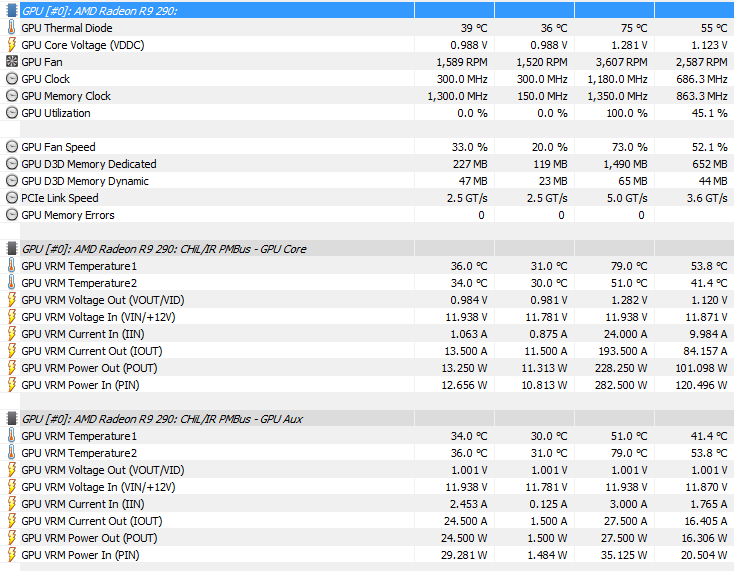Click the 282.500 W maximum power in value

tap(621, 385)
